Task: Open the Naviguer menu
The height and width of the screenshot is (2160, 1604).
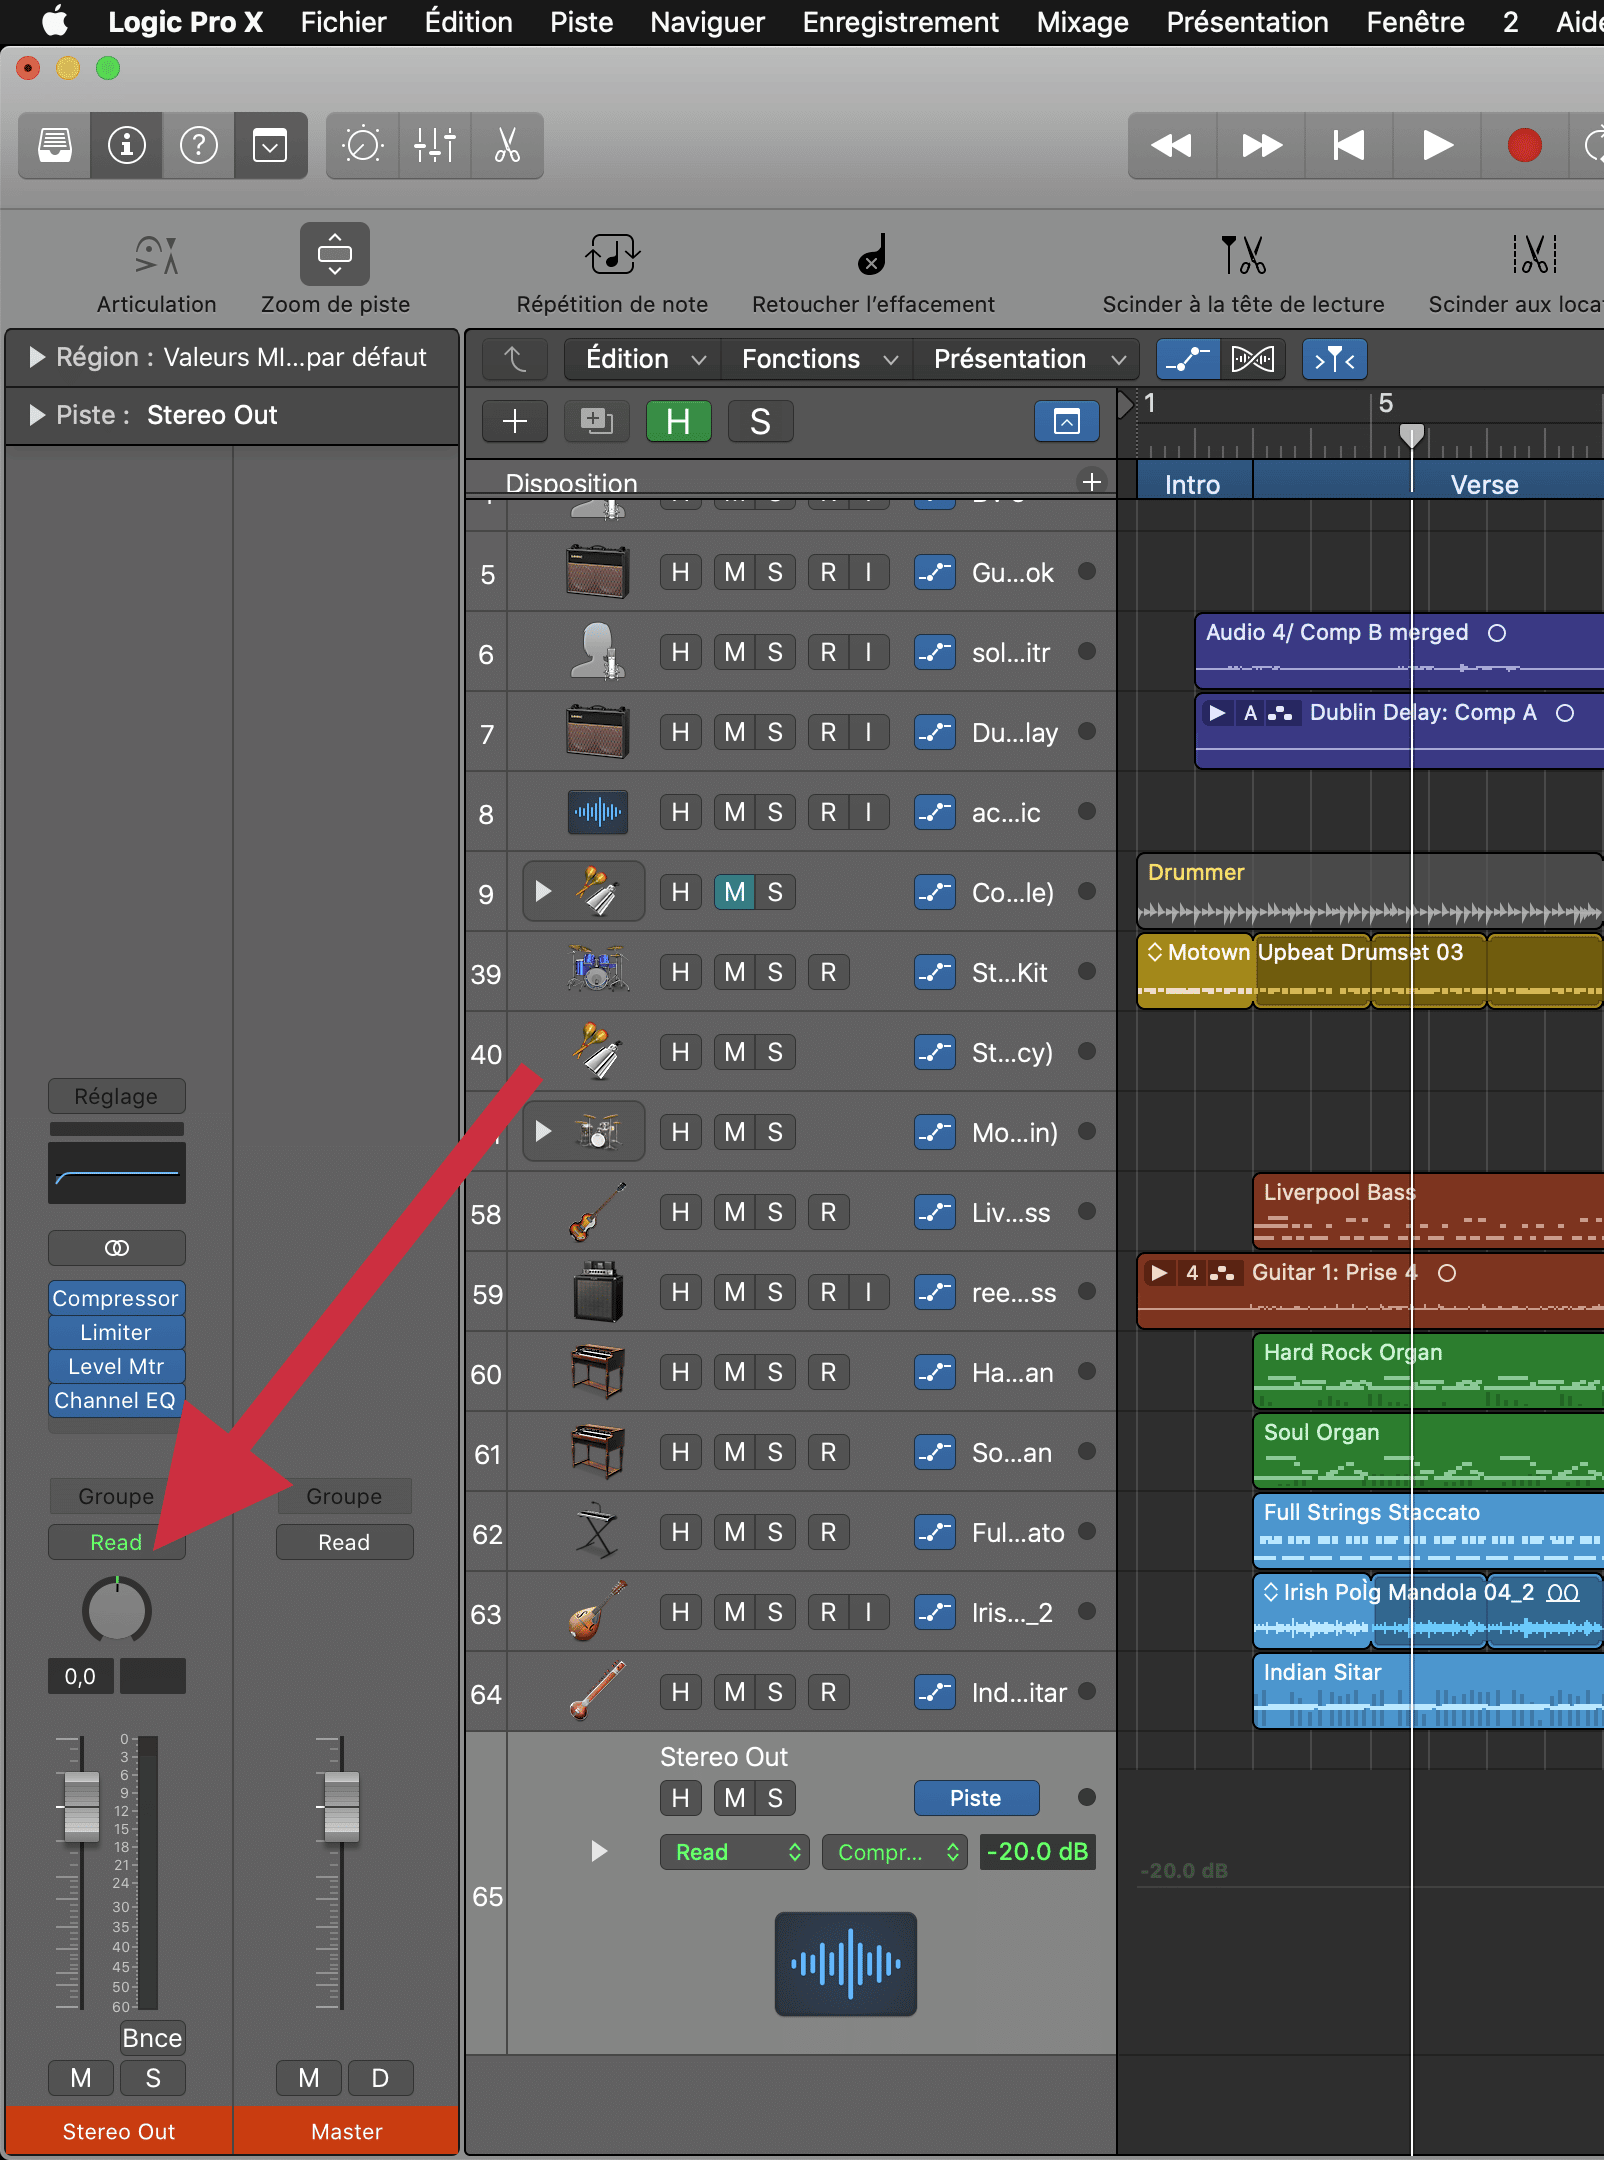Action: click(707, 22)
